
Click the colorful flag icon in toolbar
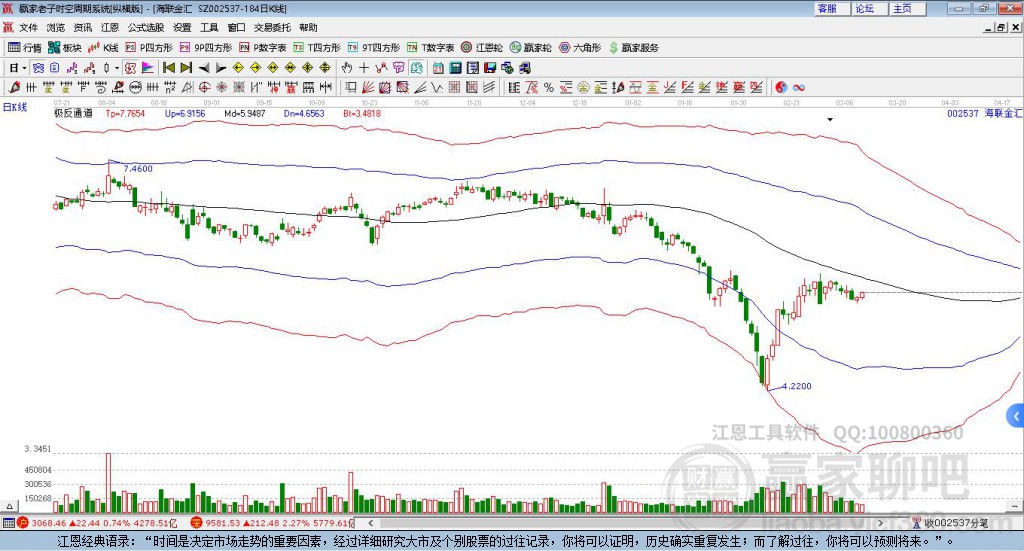pyautogui.click(x=148, y=68)
